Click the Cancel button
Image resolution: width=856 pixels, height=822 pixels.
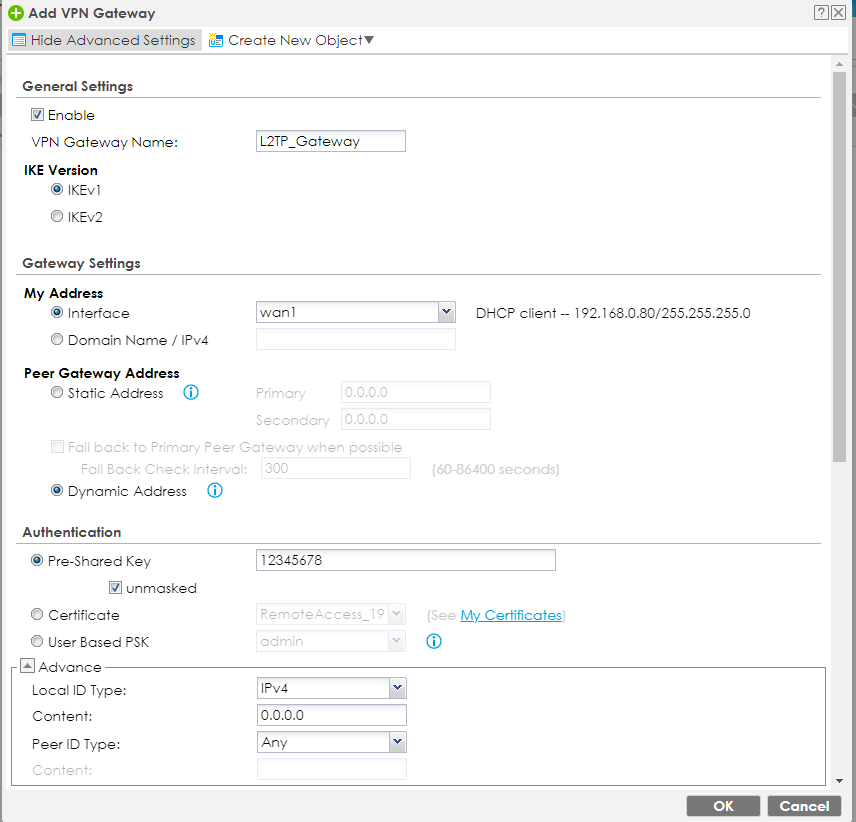[804, 806]
